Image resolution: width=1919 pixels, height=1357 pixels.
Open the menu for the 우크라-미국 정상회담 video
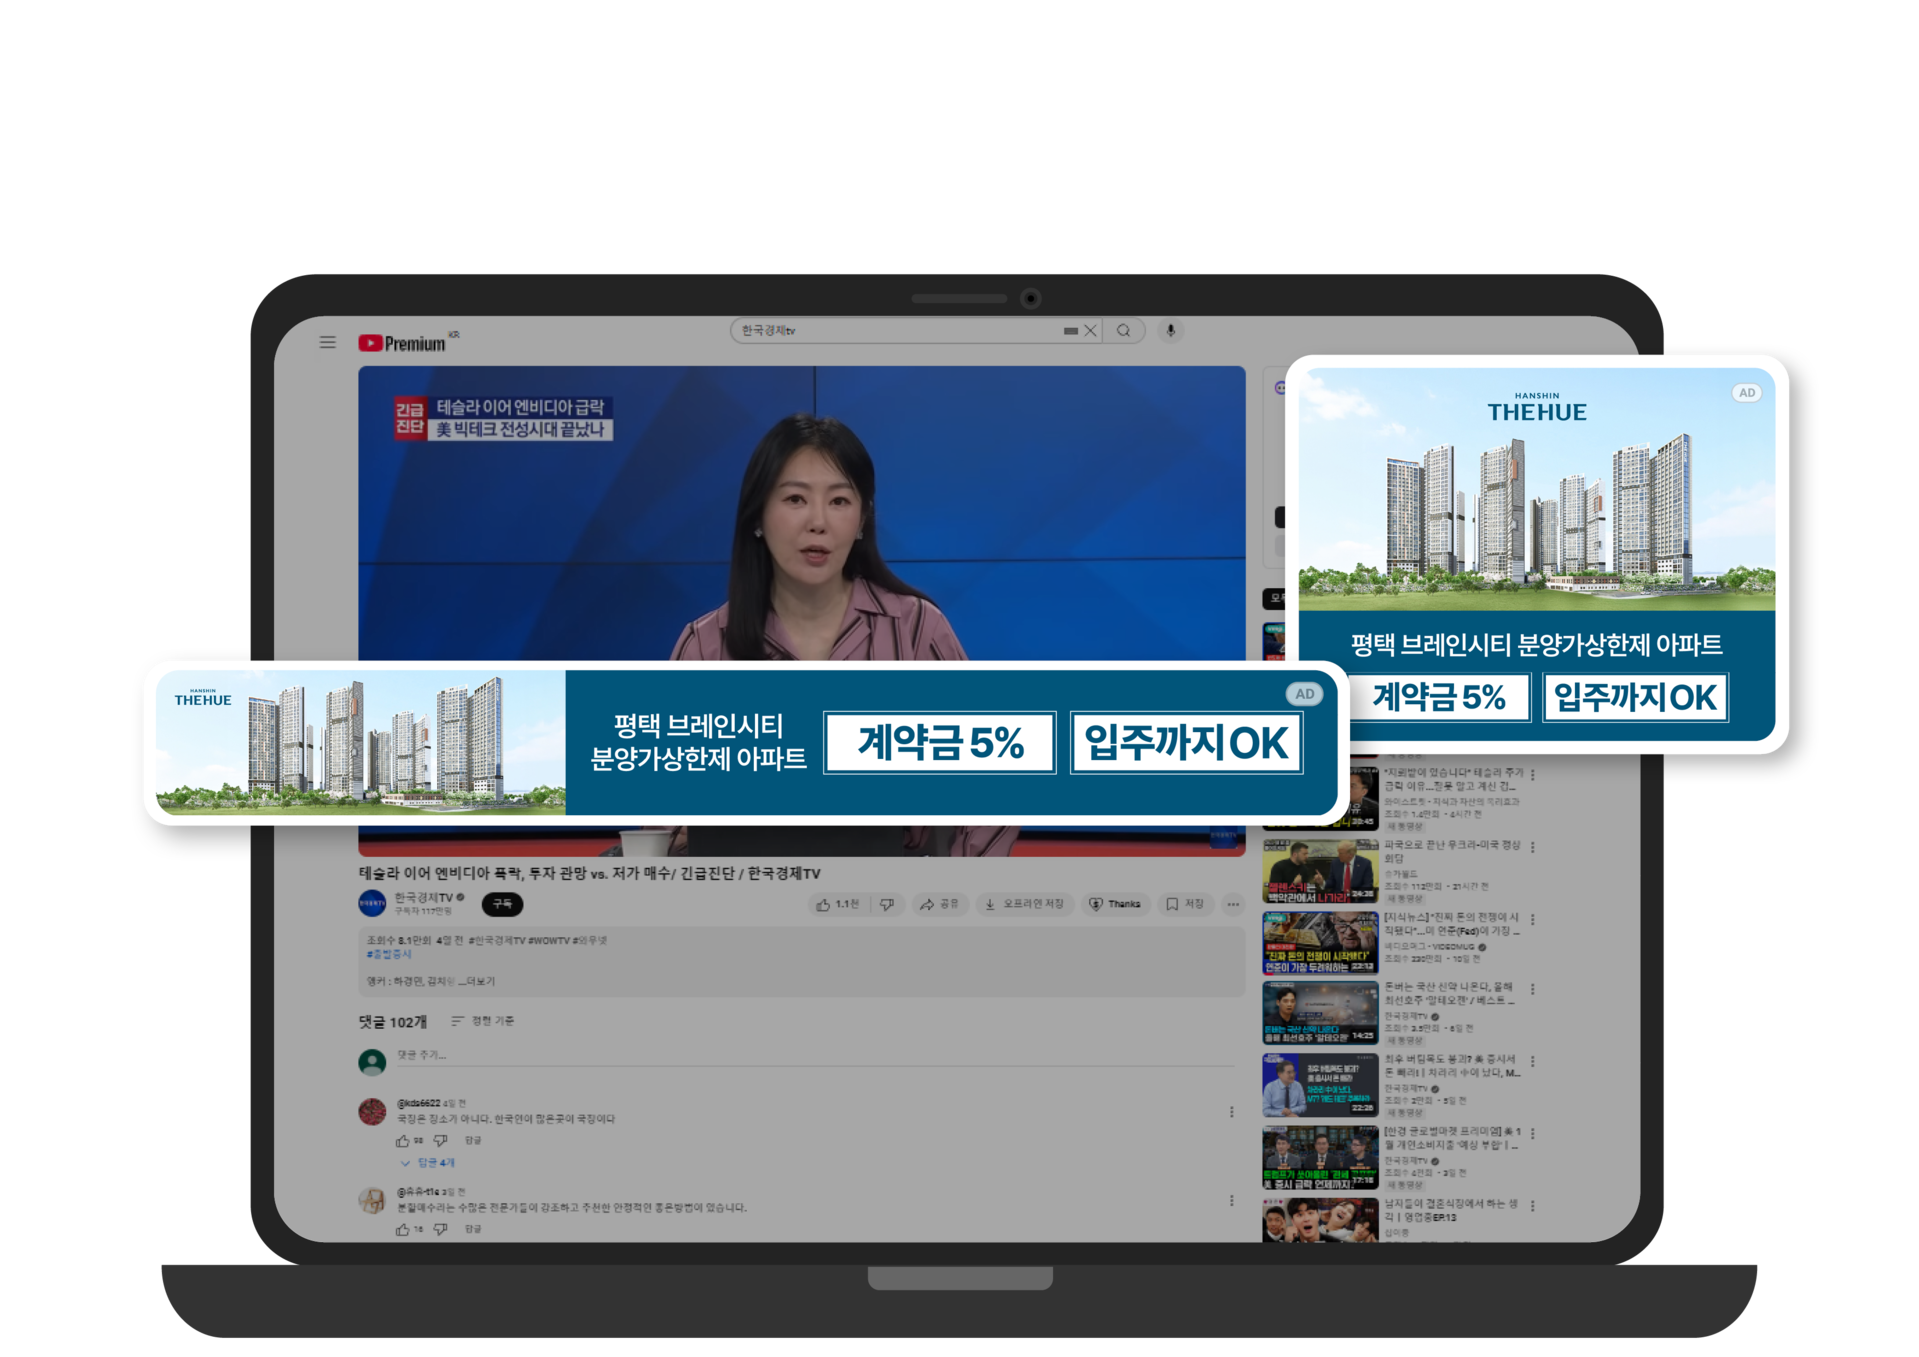[1533, 848]
